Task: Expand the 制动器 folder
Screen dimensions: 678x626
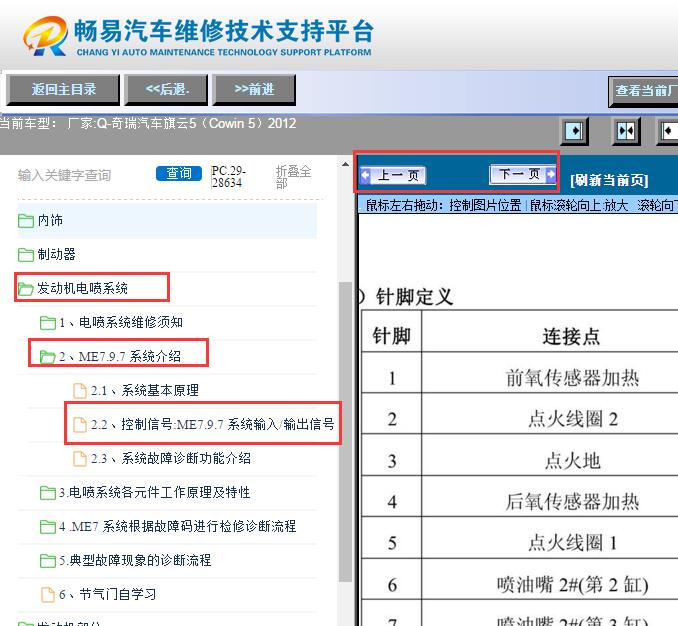Action: pos(167,254)
